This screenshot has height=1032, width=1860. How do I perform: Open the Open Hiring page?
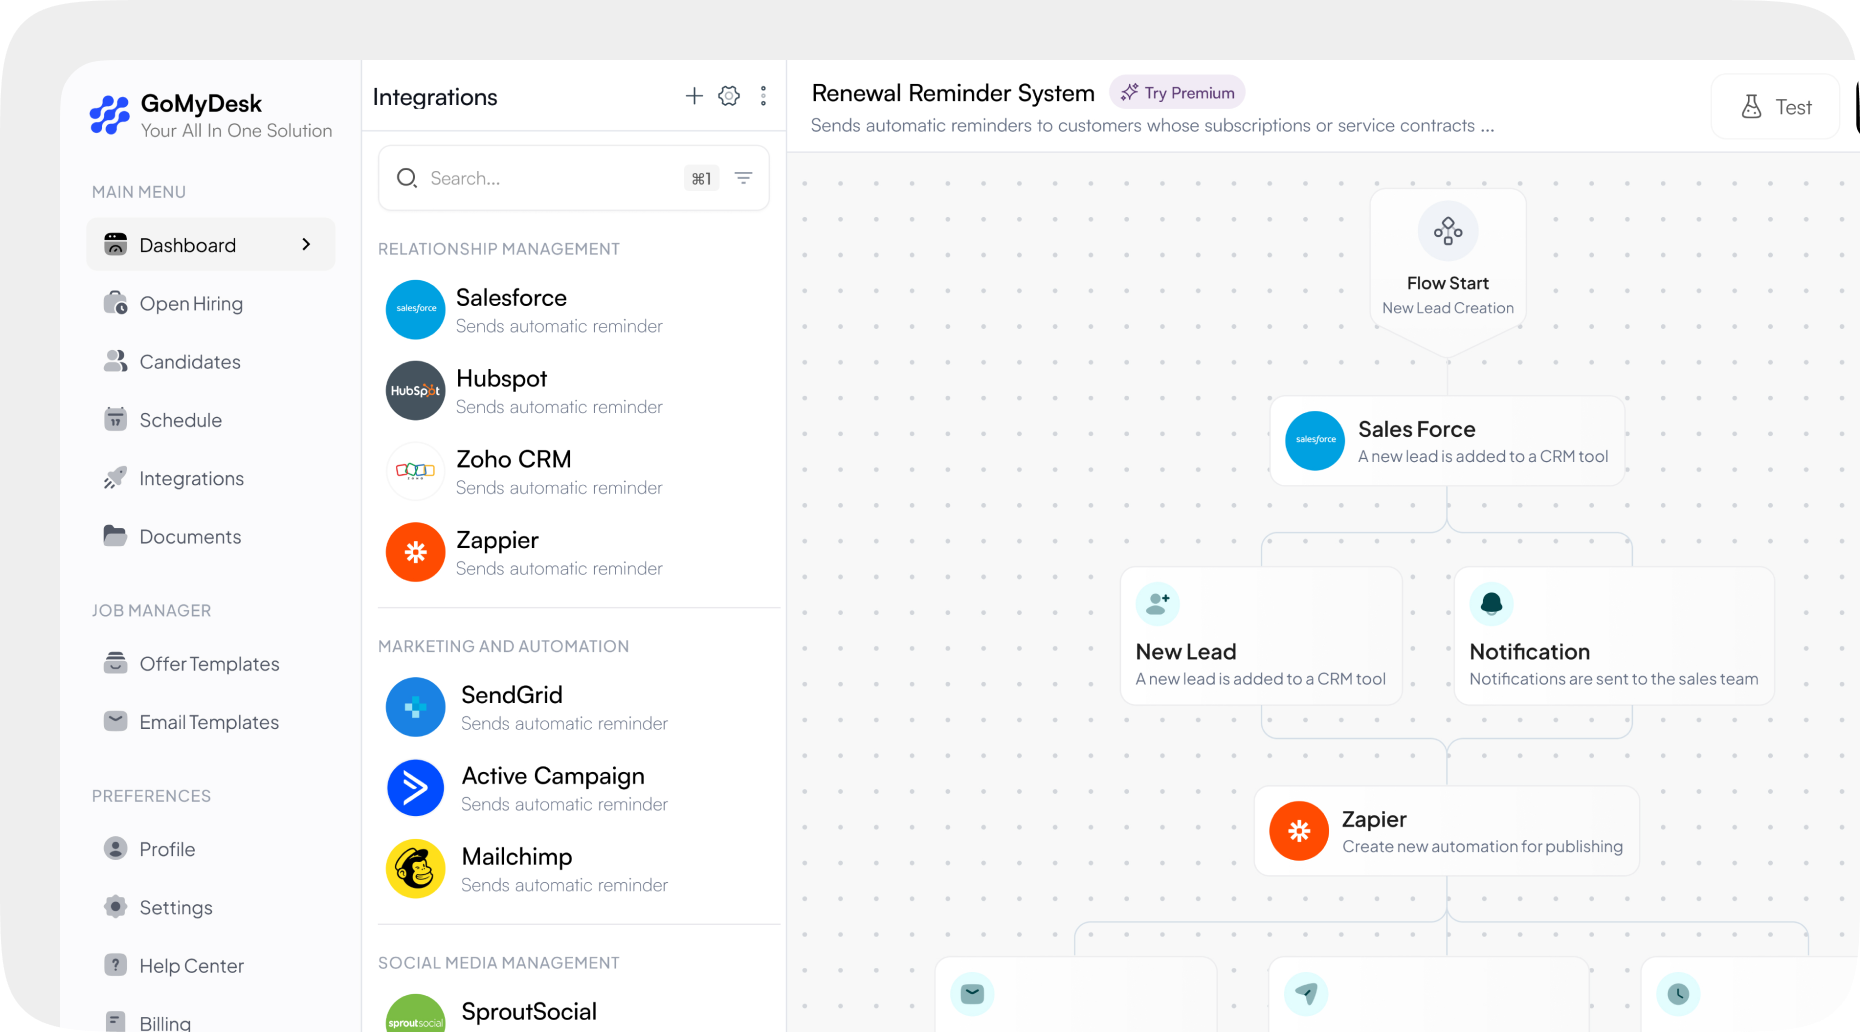coord(190,303)
